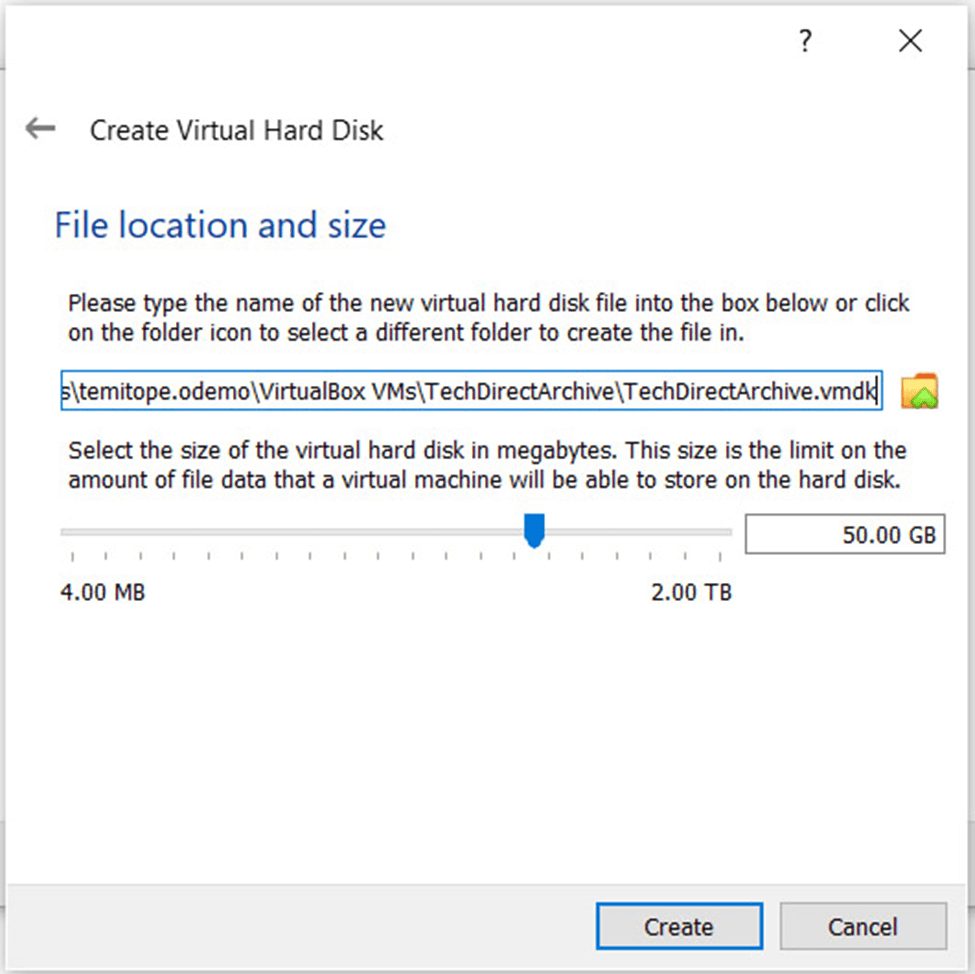The height and width of the screenshot is (974, 975).
Task: Open help with the question mark icon
Action: pos(805,41)
